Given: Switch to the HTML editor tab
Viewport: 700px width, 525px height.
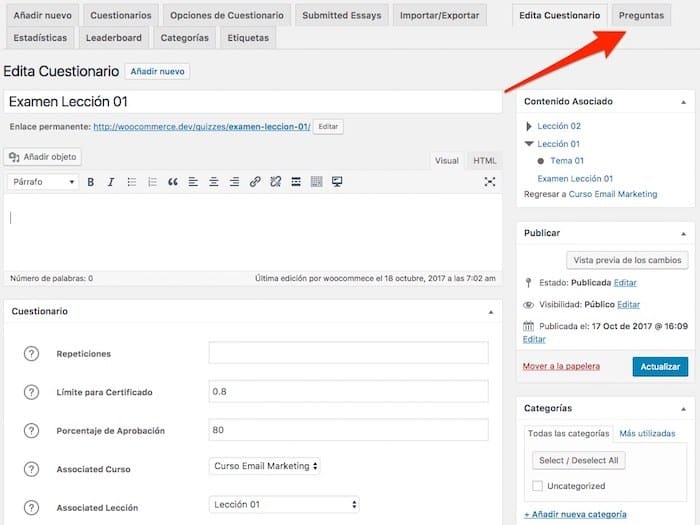Looking at the screenshot, I should 484,161.
